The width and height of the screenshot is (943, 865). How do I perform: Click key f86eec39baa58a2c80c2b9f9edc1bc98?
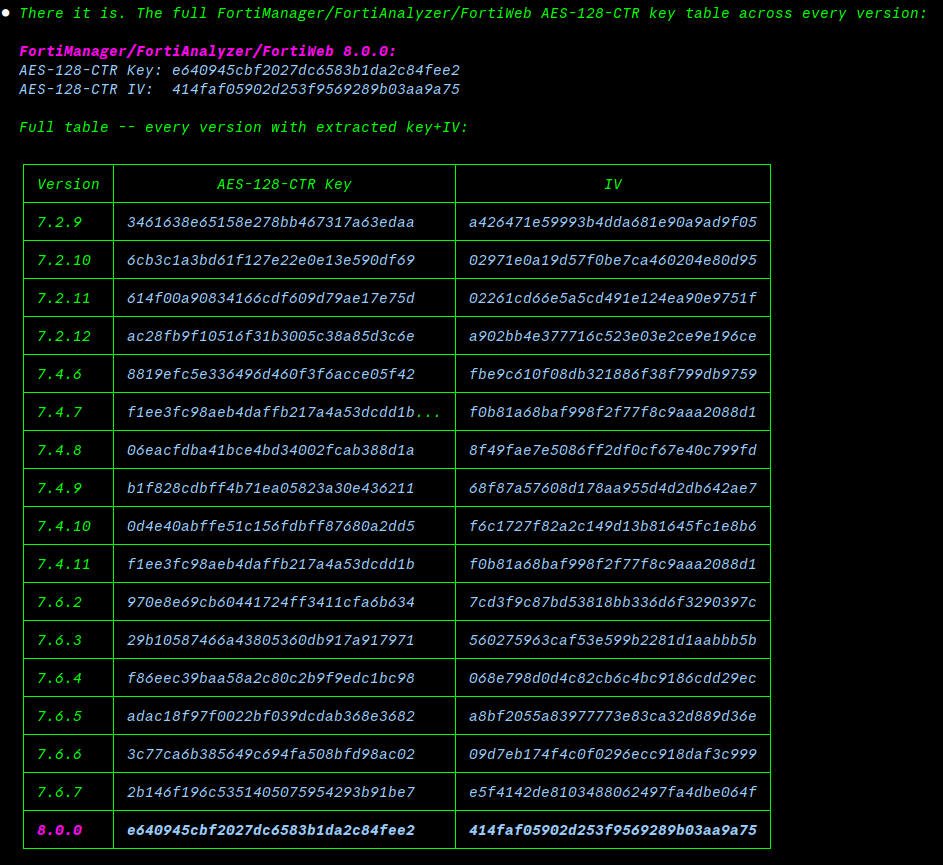coord(271,678)
